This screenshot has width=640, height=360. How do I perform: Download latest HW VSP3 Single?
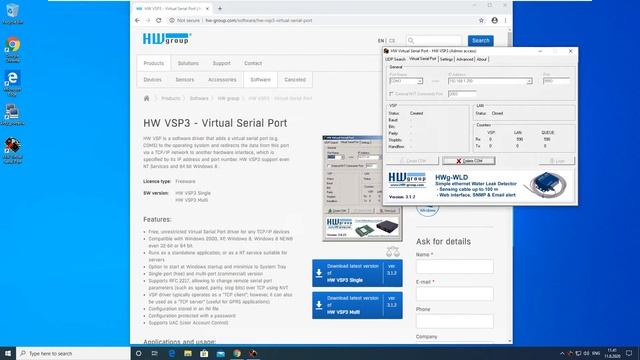(x=357, y=273)
